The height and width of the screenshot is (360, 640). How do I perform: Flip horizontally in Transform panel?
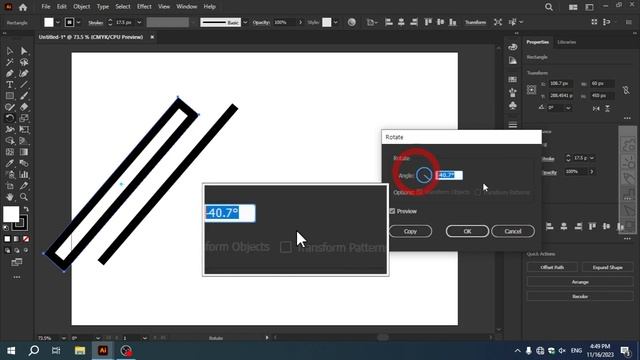596,108
